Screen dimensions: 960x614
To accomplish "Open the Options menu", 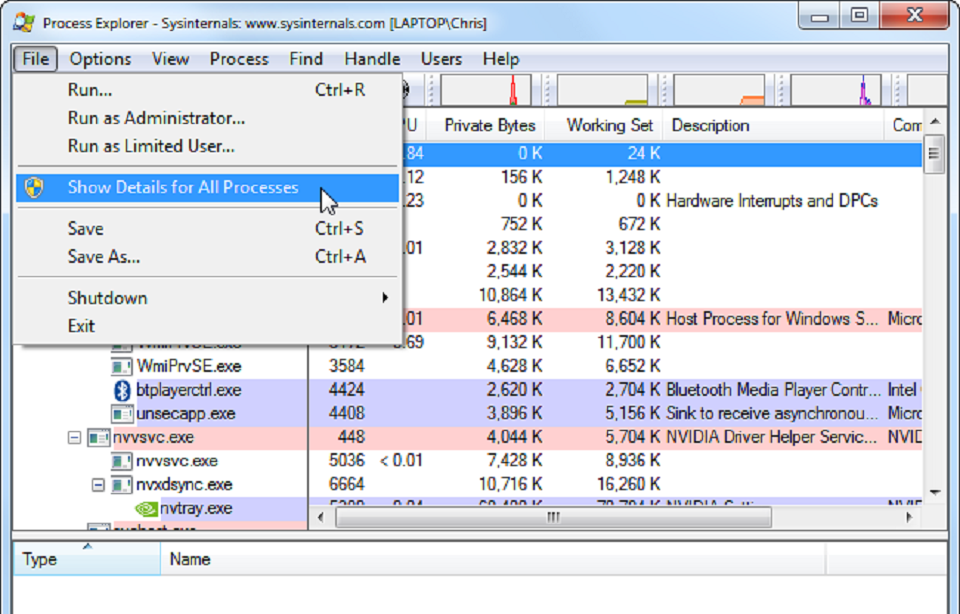I will click(100, 59).
